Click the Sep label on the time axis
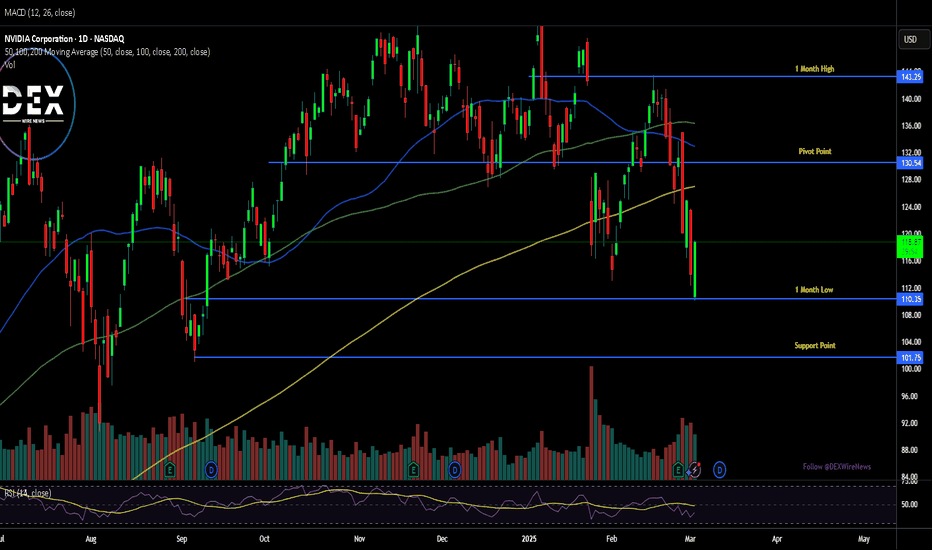This screenshot has height=550, width=932. point(182,539)
